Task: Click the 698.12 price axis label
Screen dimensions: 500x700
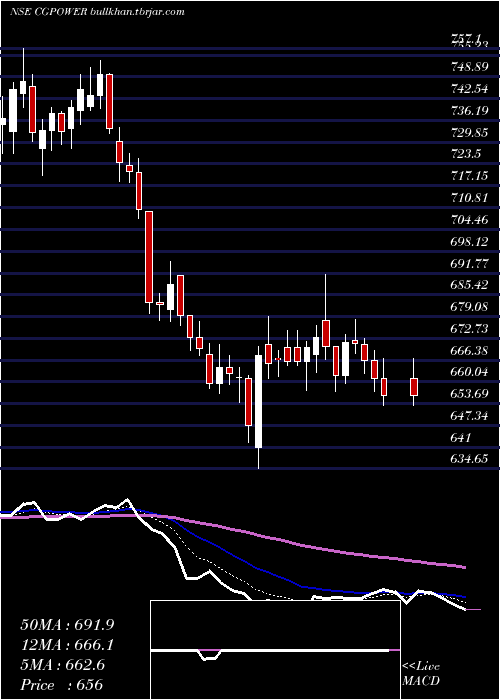Action: pyautogui.click(x=471, y=241)
